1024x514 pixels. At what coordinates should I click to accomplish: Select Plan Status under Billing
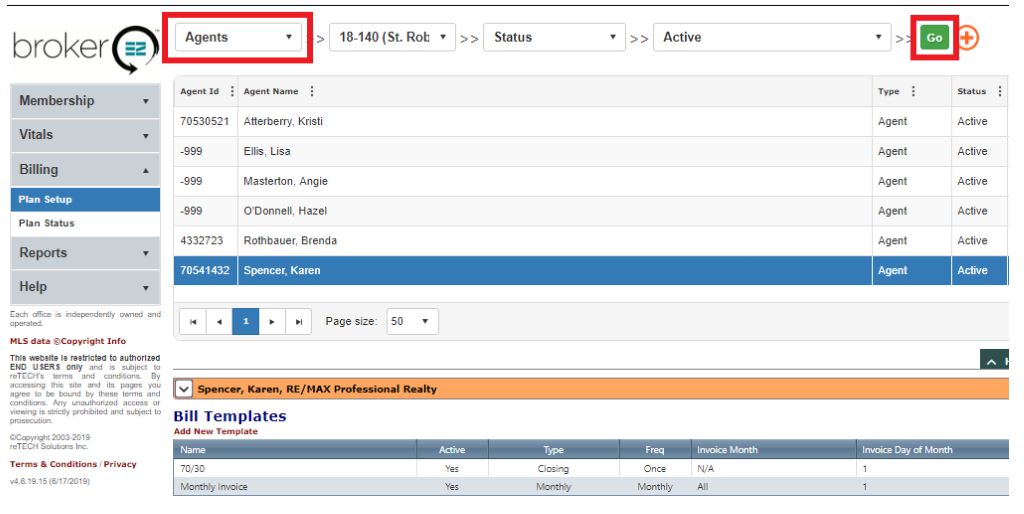pyautogui.click(x=46, y=223)
